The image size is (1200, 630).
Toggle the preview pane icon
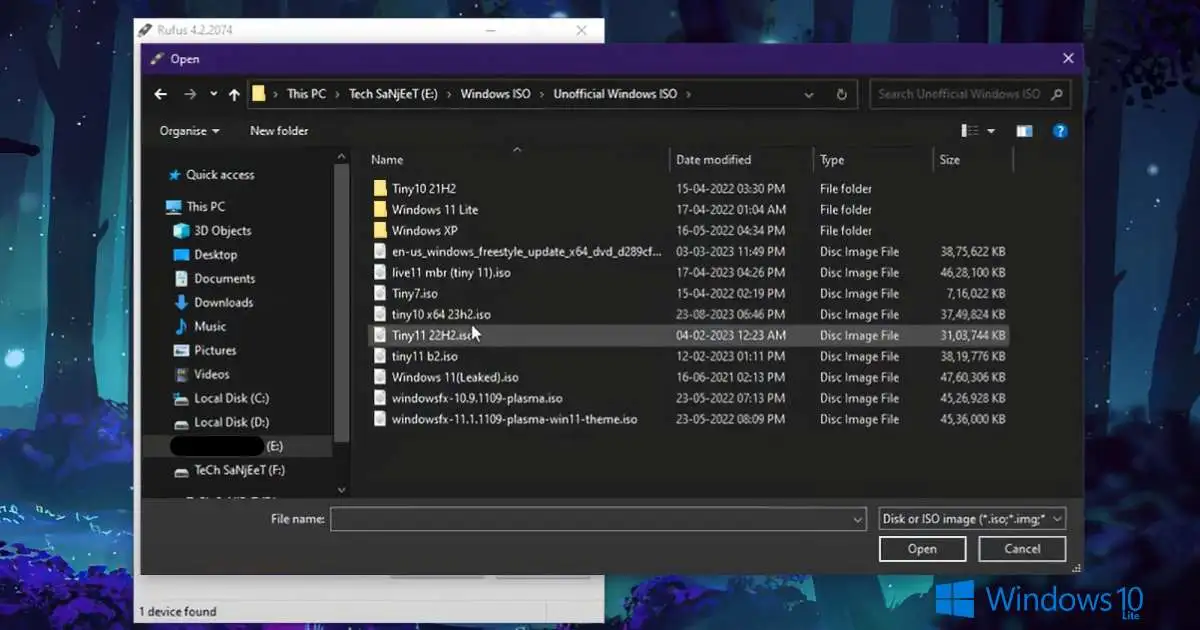coord(1024,131)
